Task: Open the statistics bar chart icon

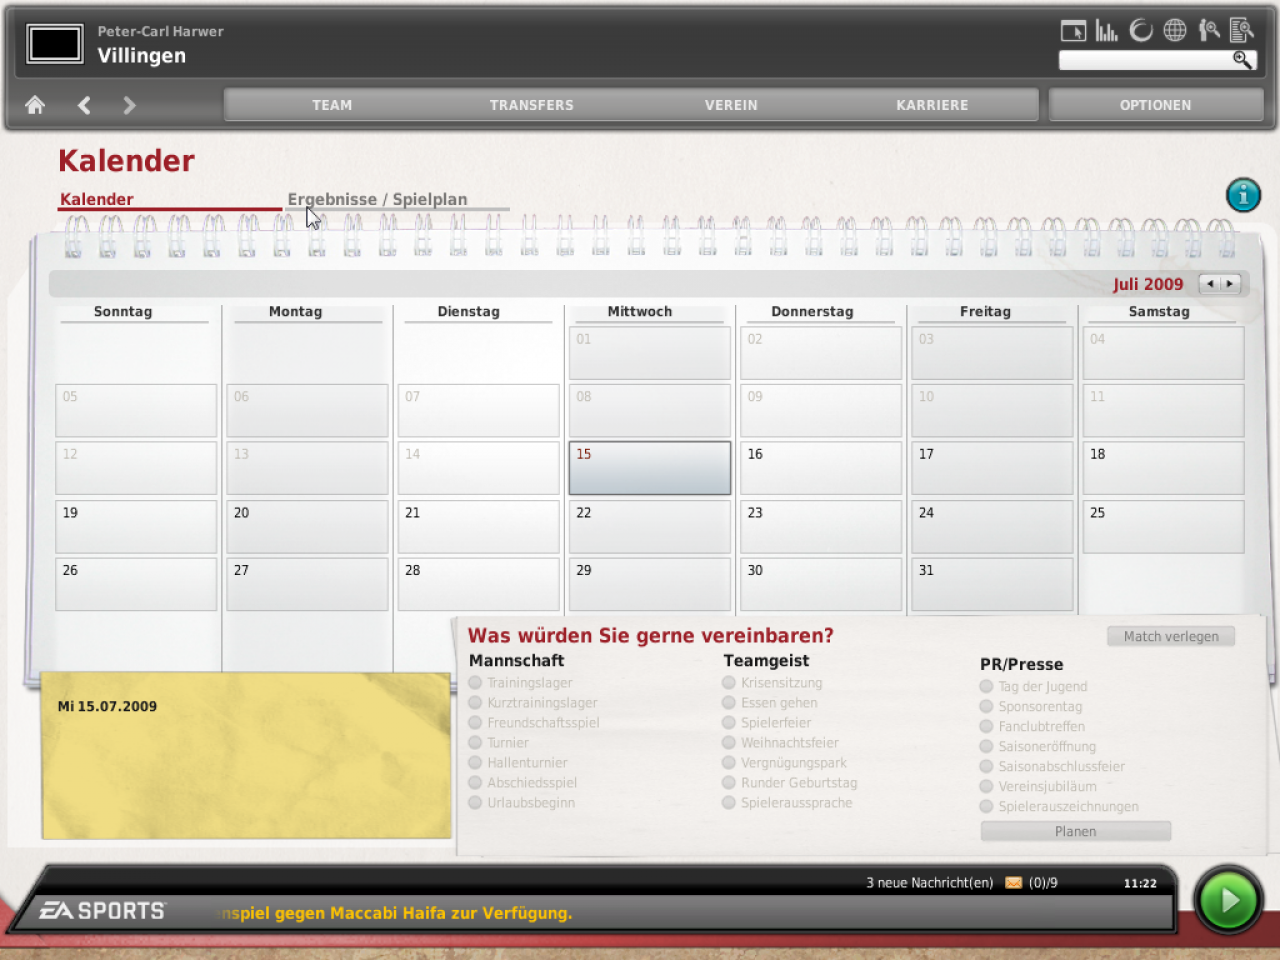Action: point(1106,31)
